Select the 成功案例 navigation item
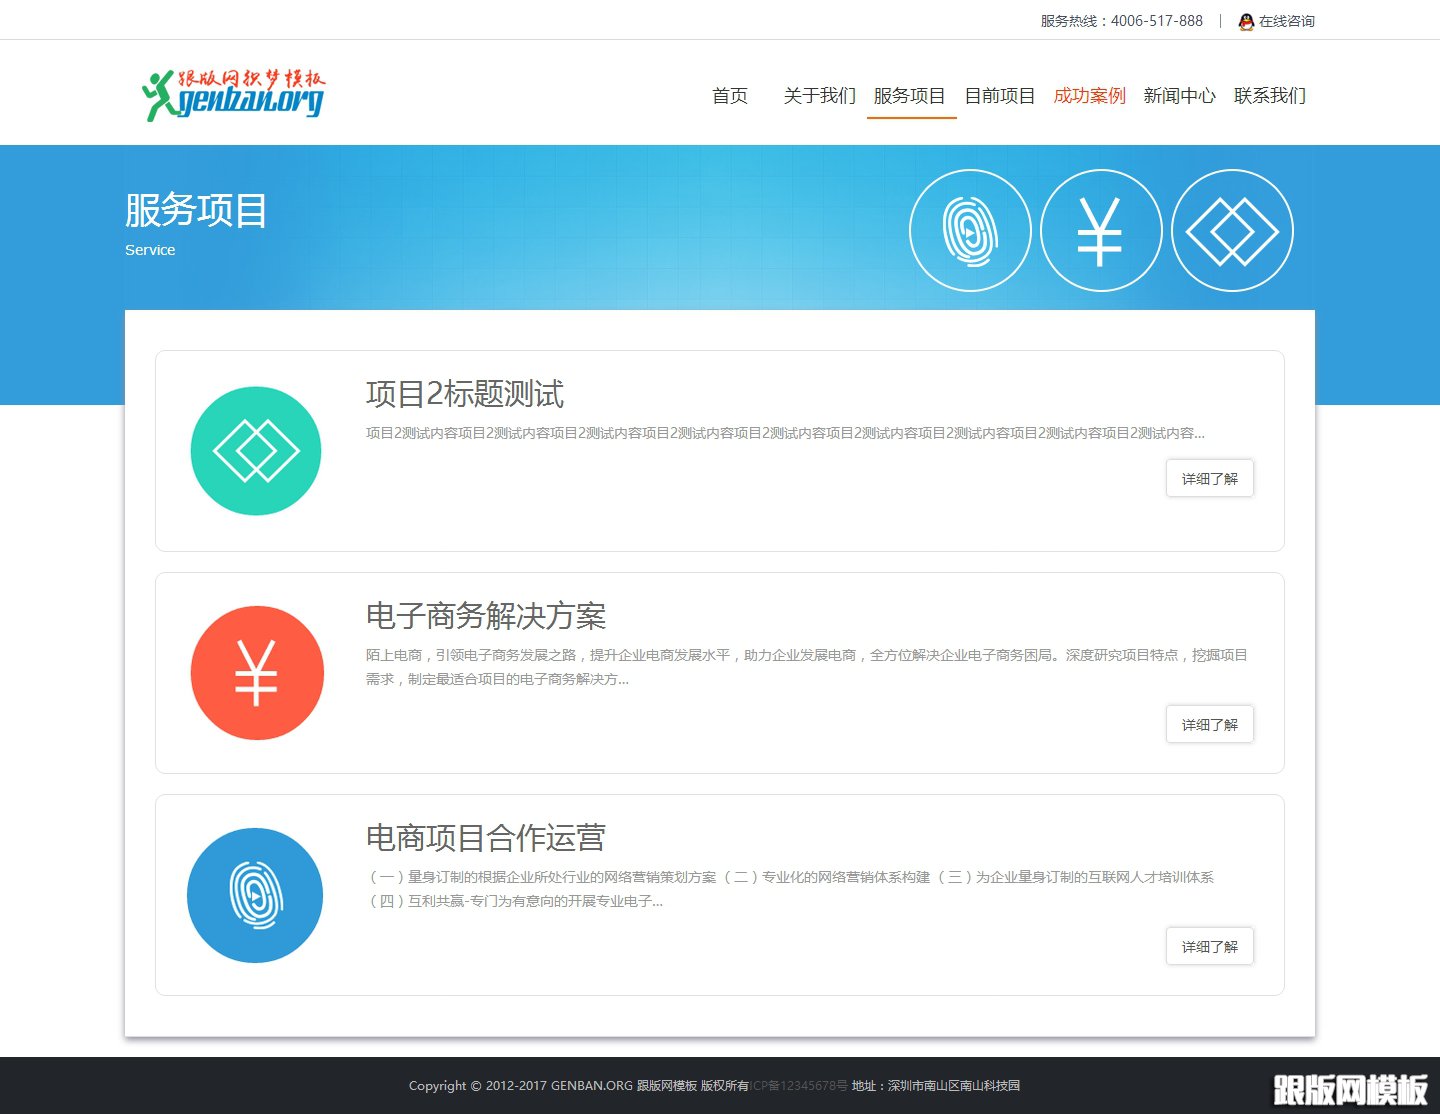Screen dimensions: 1440x1114 [1089, 96]
